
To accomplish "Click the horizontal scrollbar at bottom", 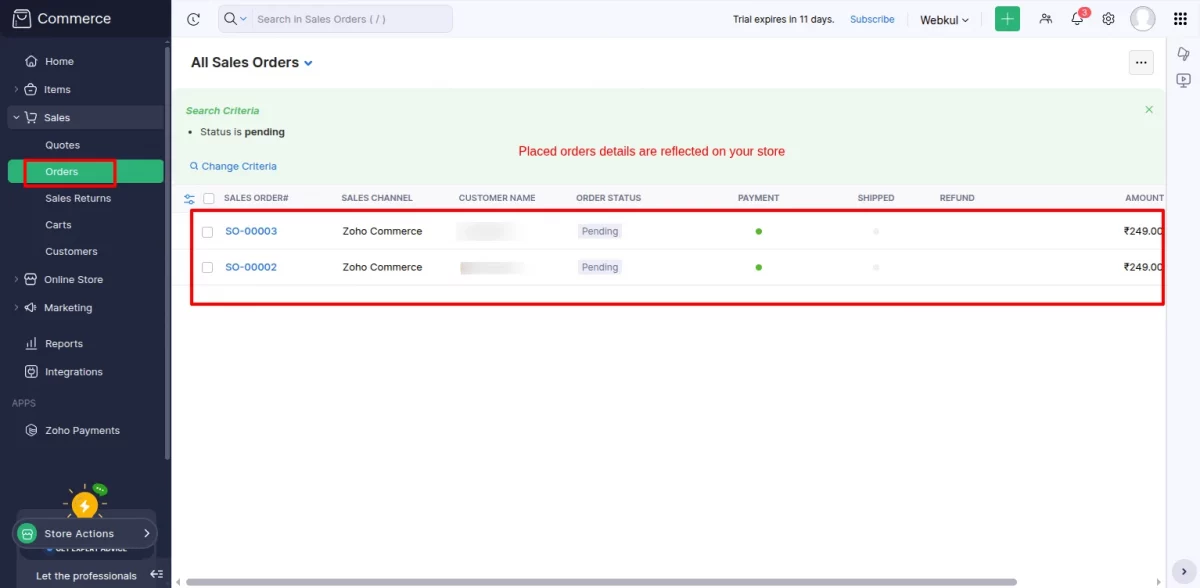I will (600, 582).
